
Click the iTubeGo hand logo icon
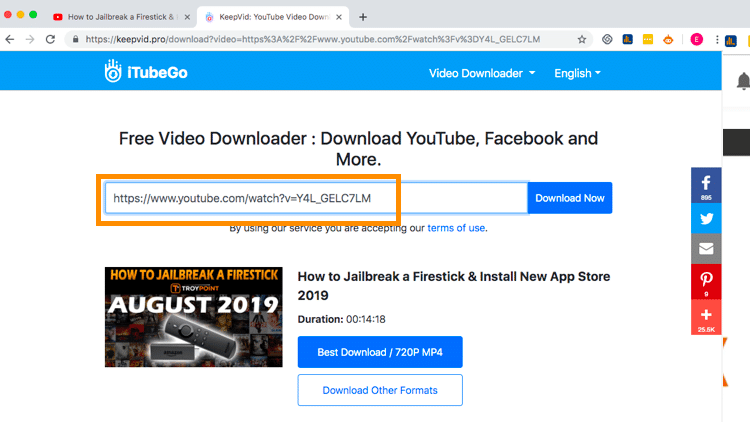(x=113, y=71)
